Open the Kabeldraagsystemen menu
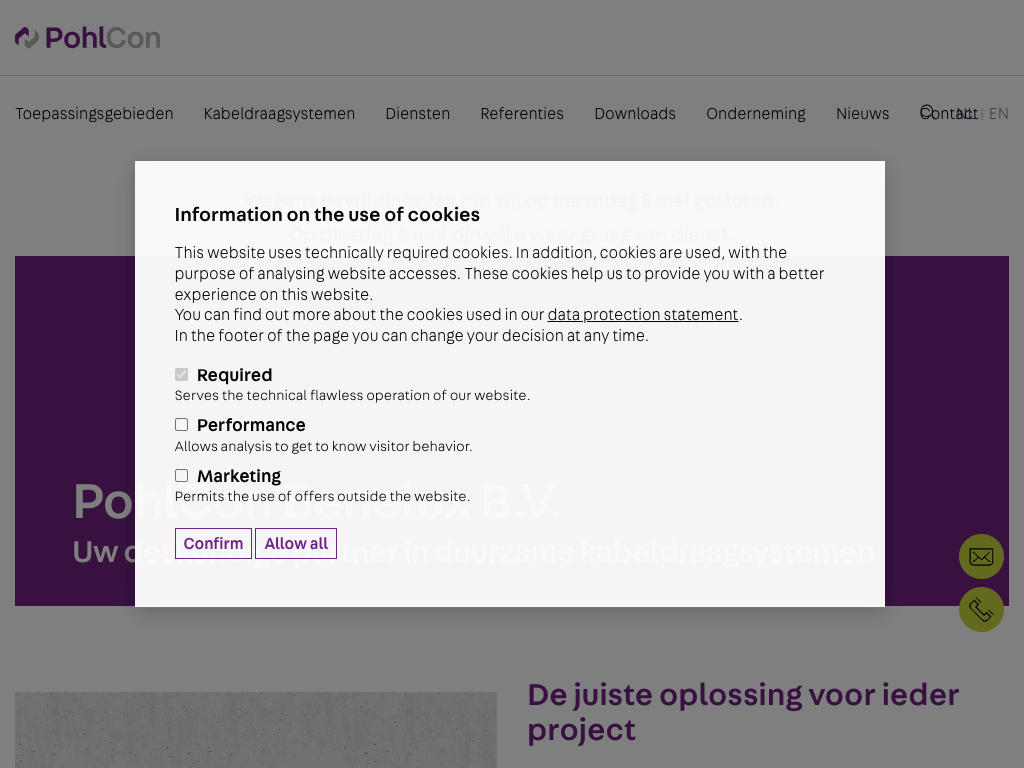This screenshot has width=1024, height=768. click(x=279, y=114)
